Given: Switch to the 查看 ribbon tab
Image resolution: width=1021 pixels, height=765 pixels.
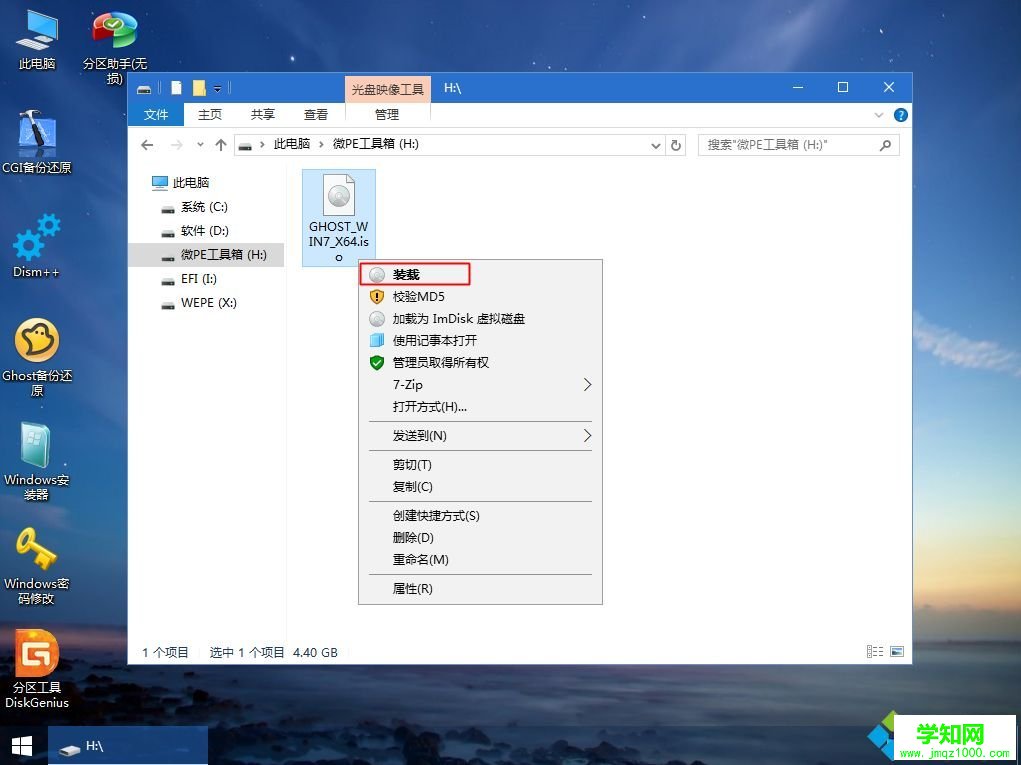Looking at the screenshot, I should (315, 114).
